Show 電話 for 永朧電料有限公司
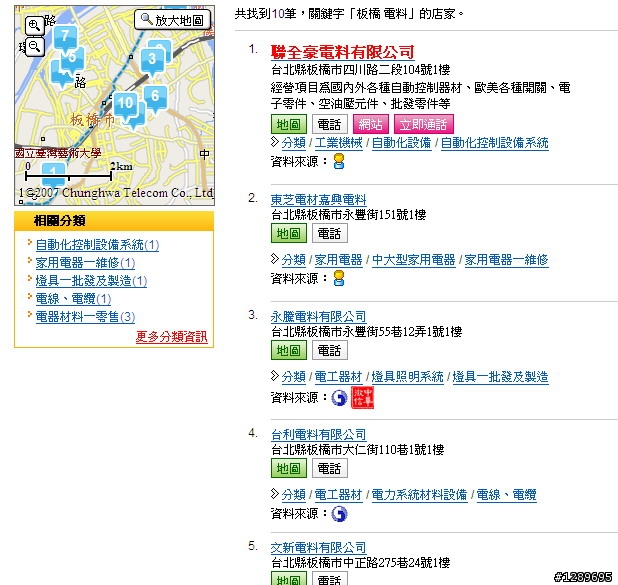 point(330,350)
